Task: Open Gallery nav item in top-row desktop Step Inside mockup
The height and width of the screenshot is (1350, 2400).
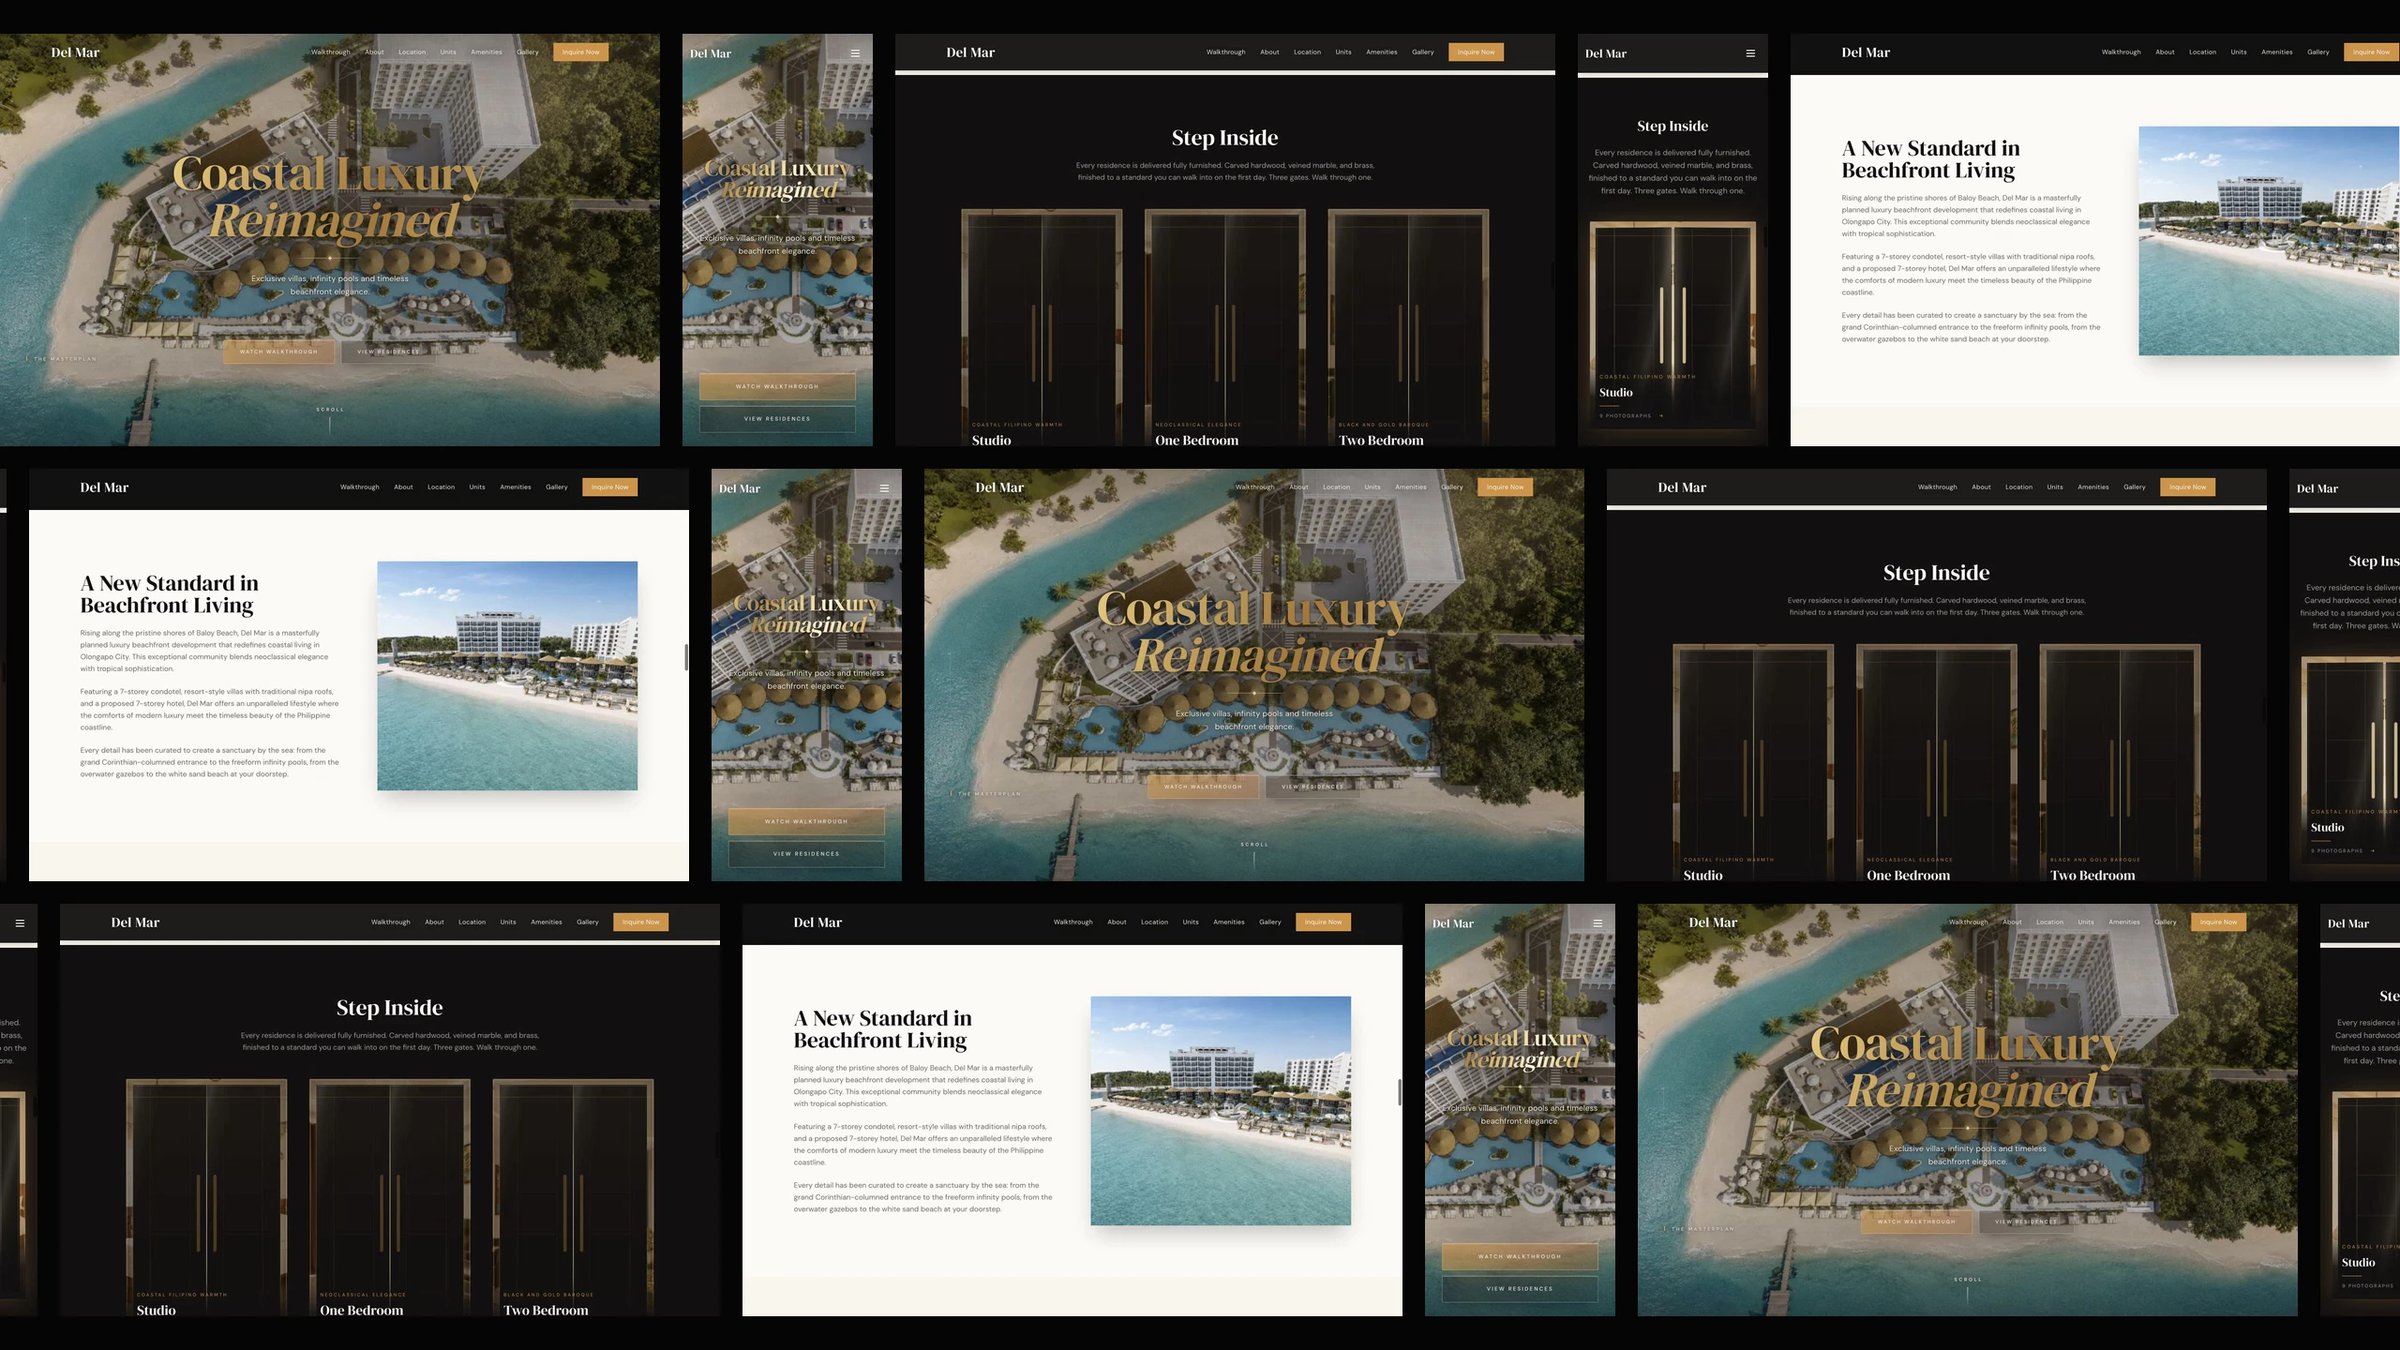Action: [x=1422, y=52]
